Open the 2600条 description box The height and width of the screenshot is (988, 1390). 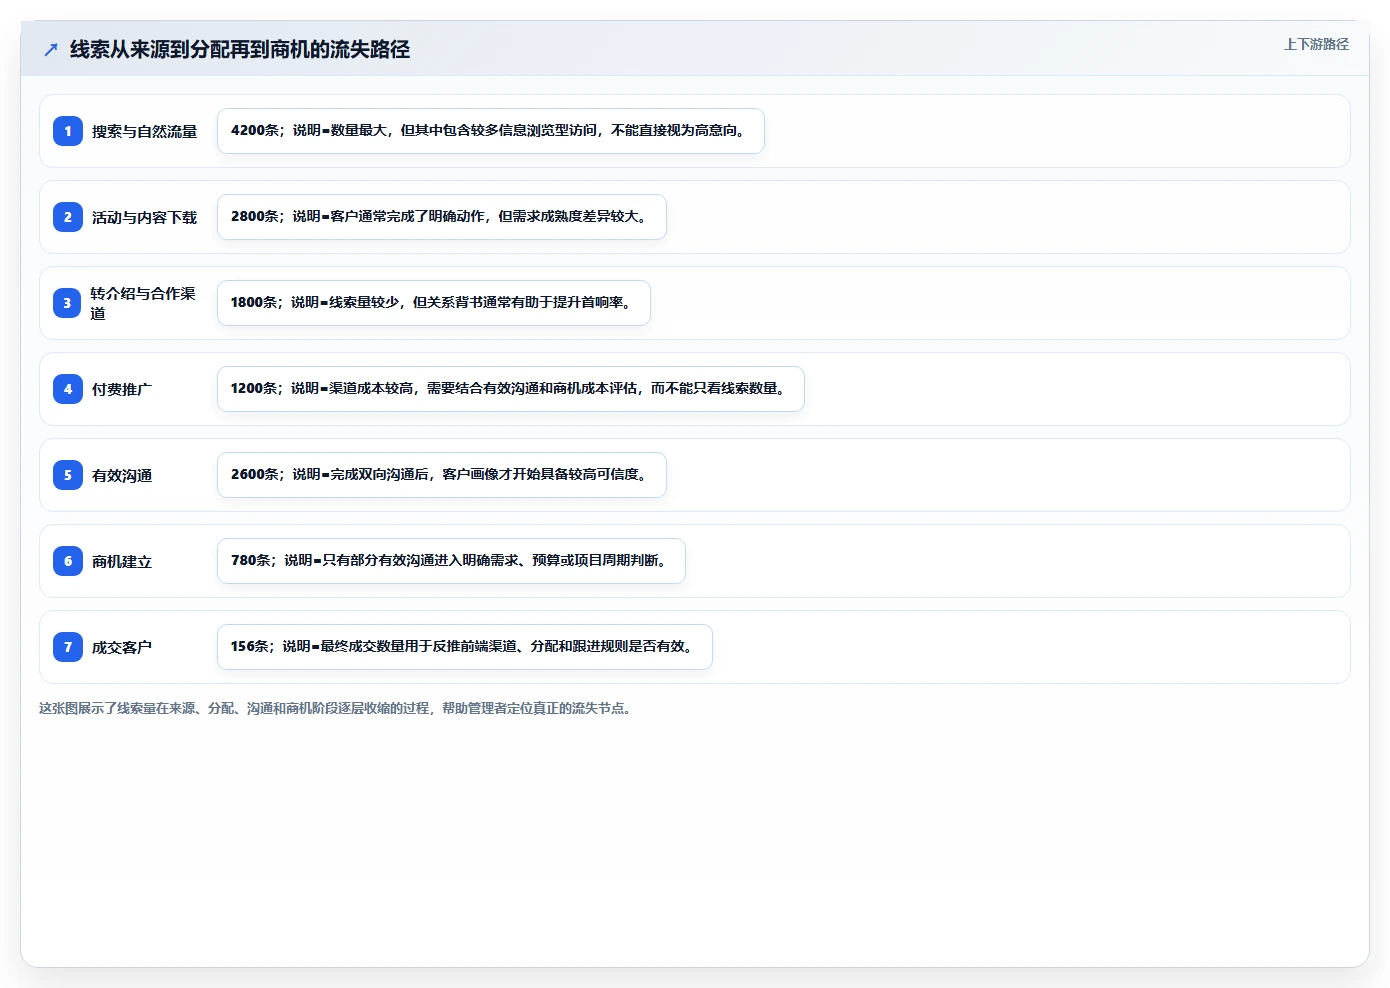pos(442,475)
